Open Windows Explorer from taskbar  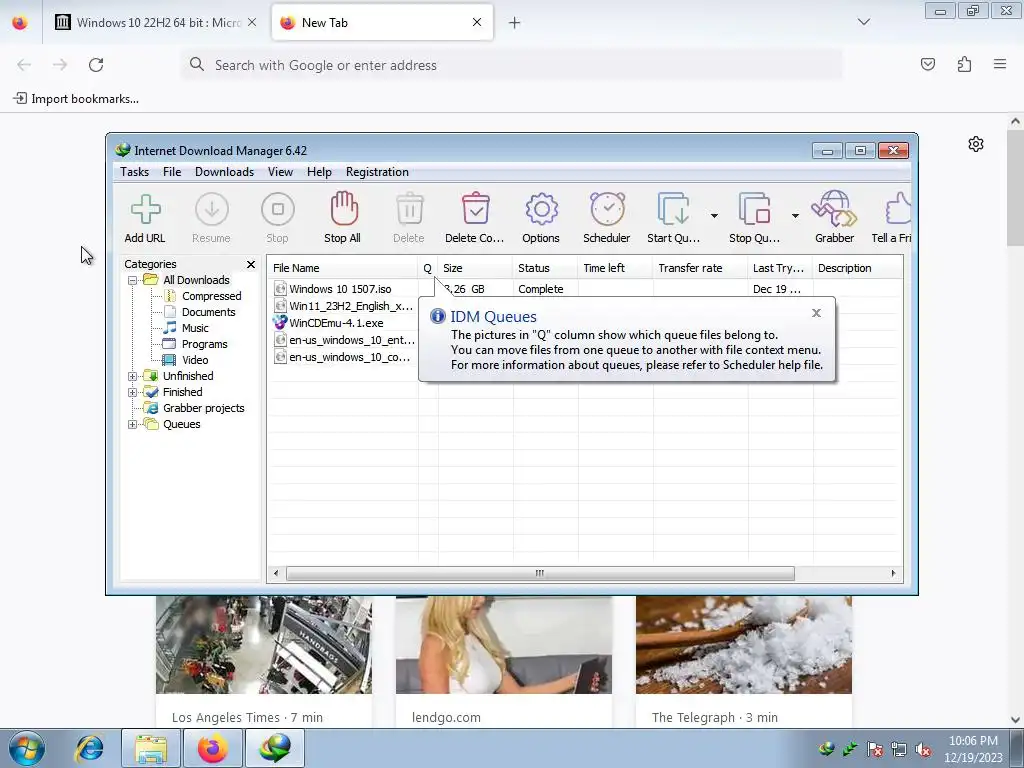[151, 748]
